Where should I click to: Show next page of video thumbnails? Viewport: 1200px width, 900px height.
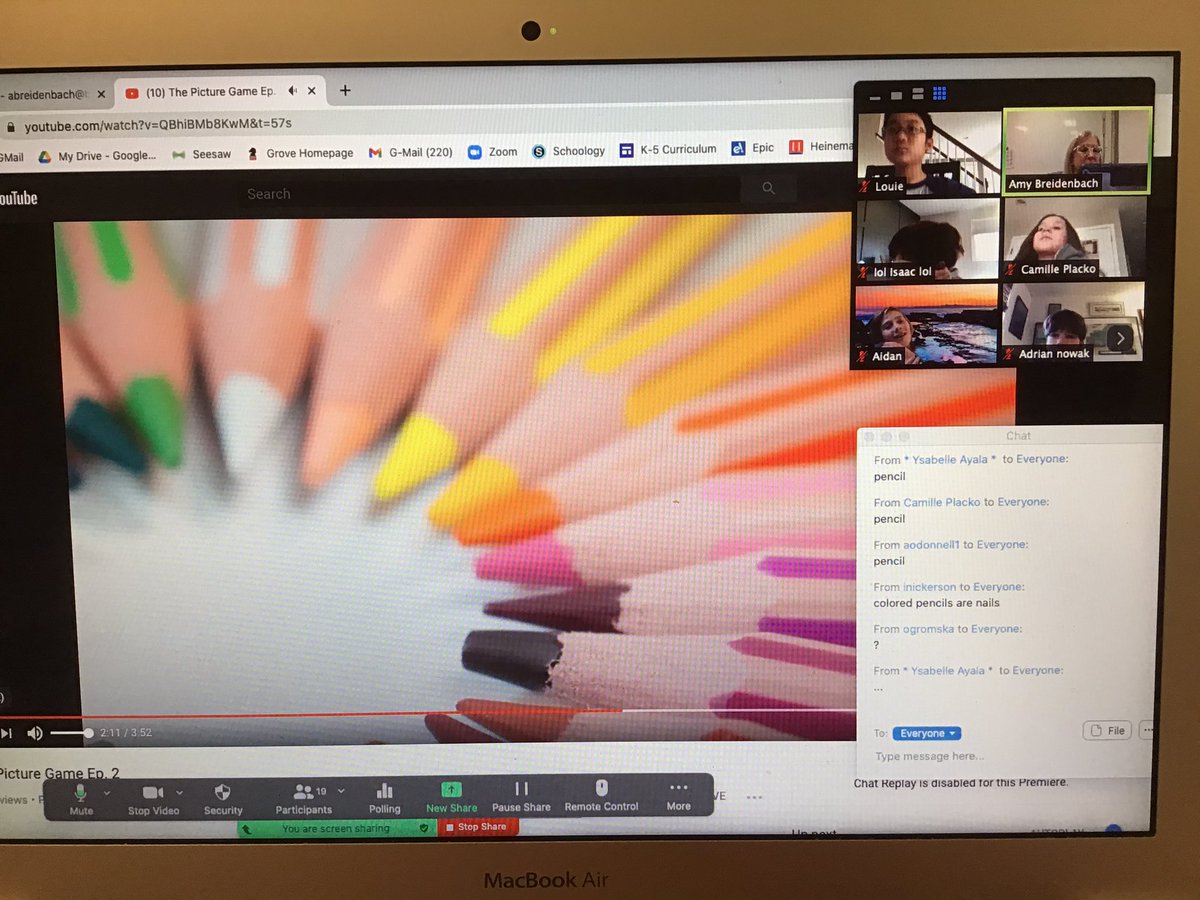tap(1120, 339)
